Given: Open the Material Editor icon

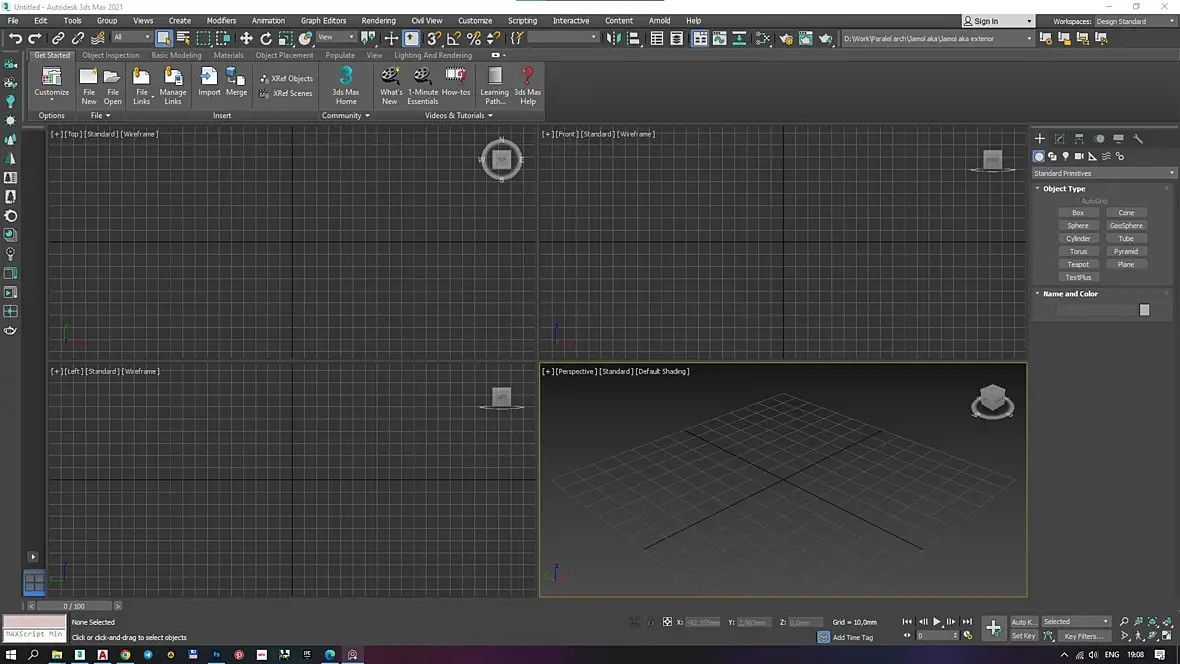Looking at the screenshot, I should [x=765, y=38].
